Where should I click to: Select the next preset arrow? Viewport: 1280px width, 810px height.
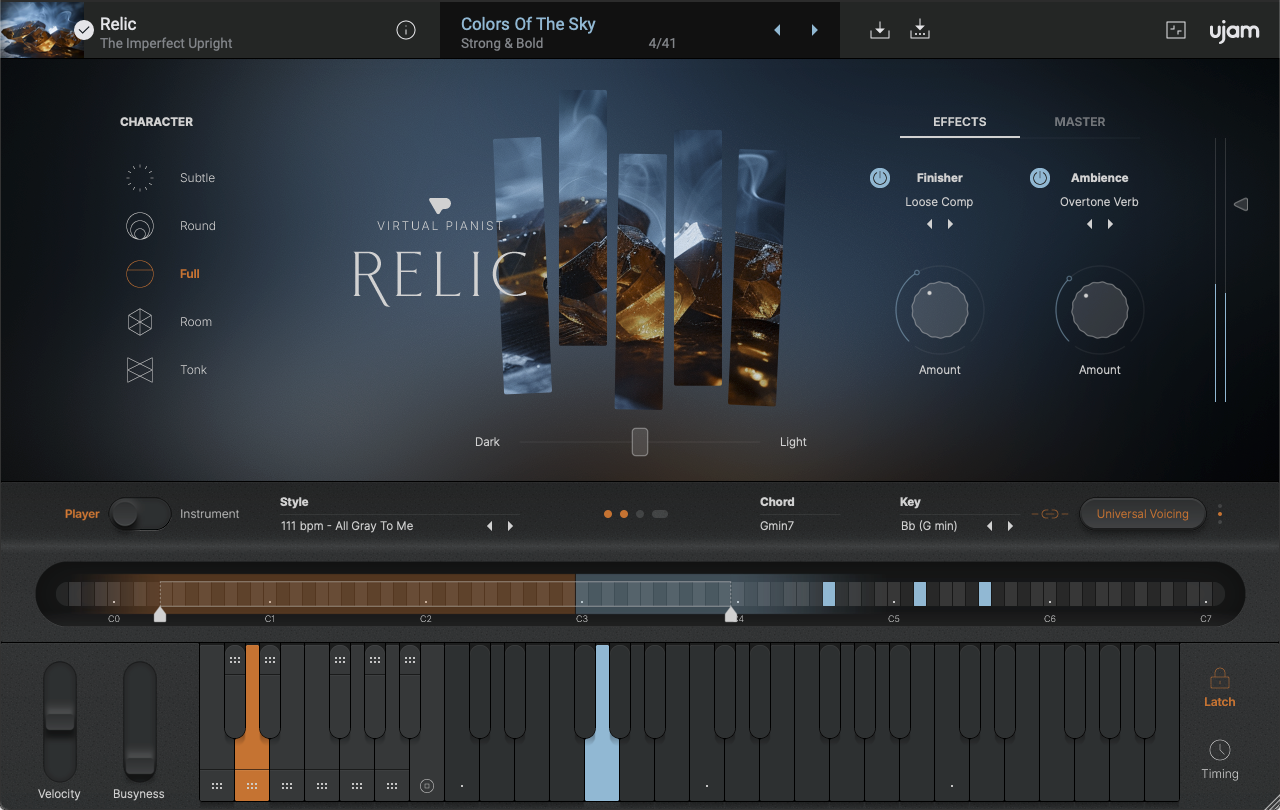coord(814,30)
